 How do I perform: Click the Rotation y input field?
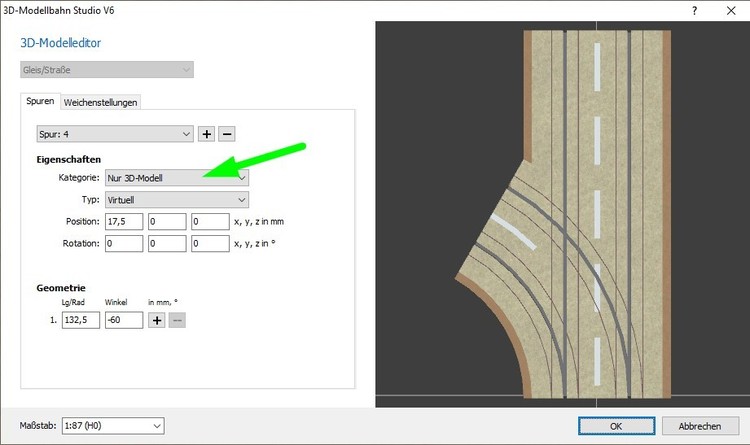(x=167, y=244)
